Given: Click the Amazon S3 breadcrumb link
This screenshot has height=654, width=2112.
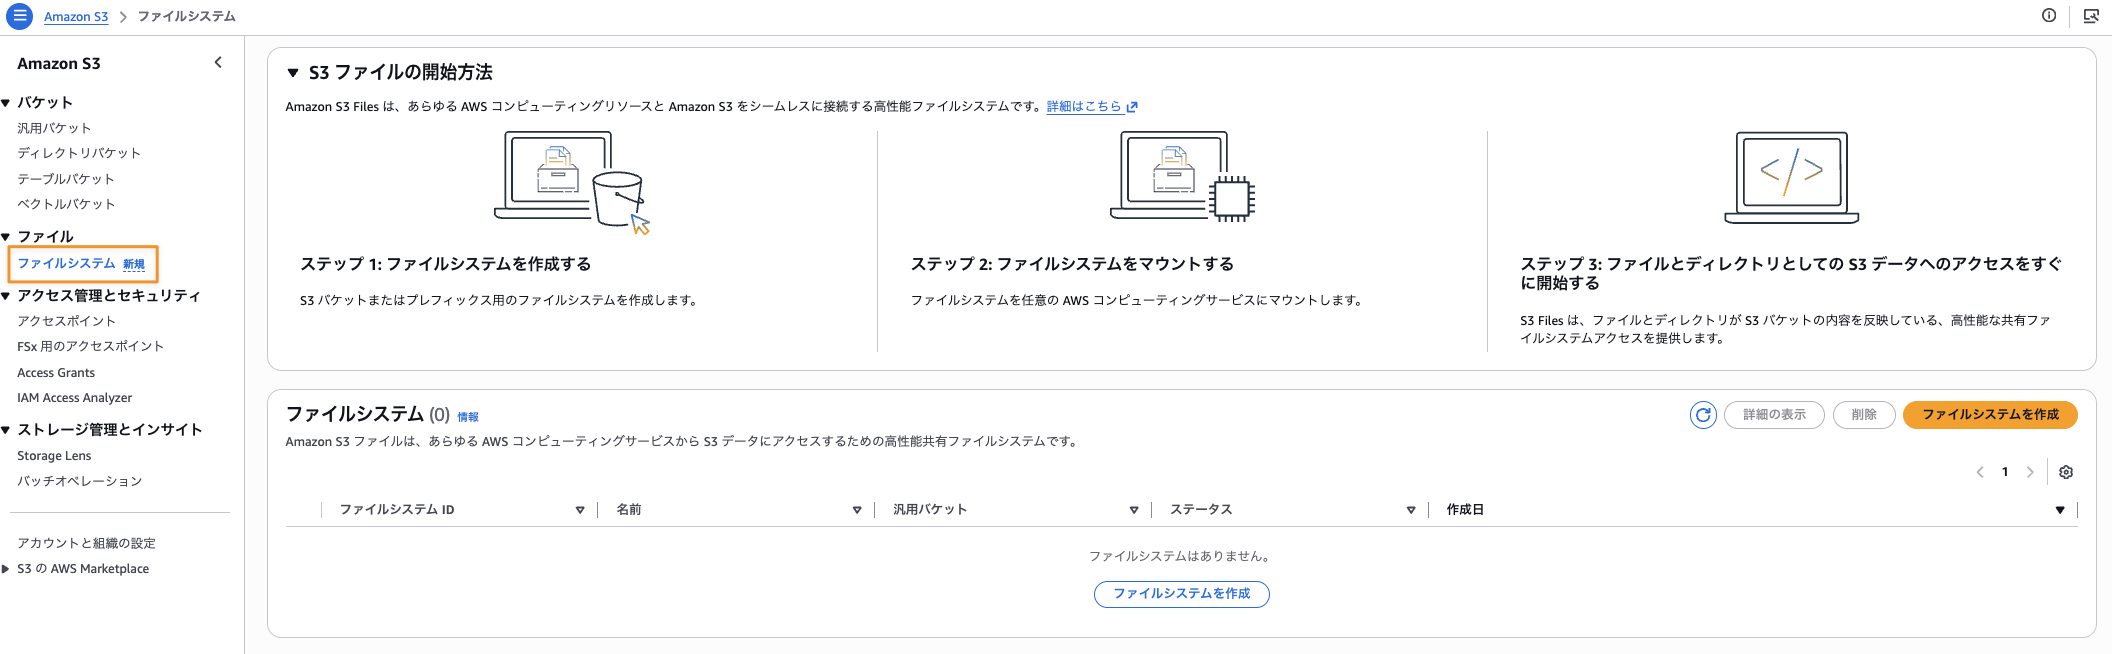Looking at the screenshot, I should pos(76,17).
